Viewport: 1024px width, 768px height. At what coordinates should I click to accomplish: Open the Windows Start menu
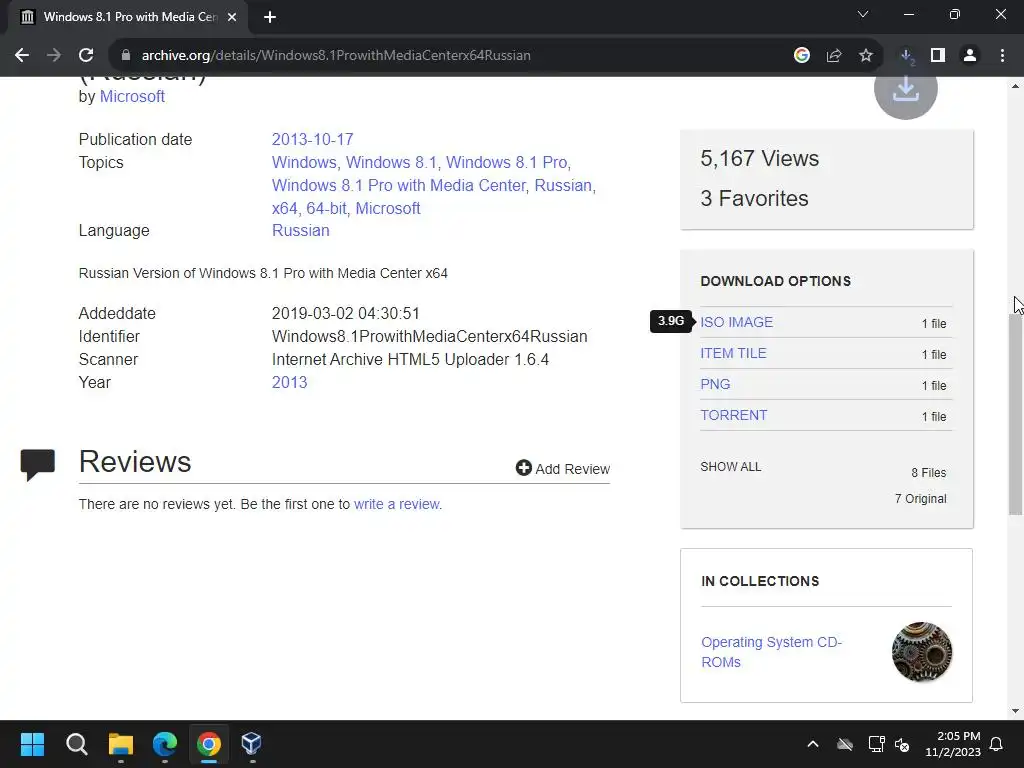pyautogui.click(x=32, y=744)
